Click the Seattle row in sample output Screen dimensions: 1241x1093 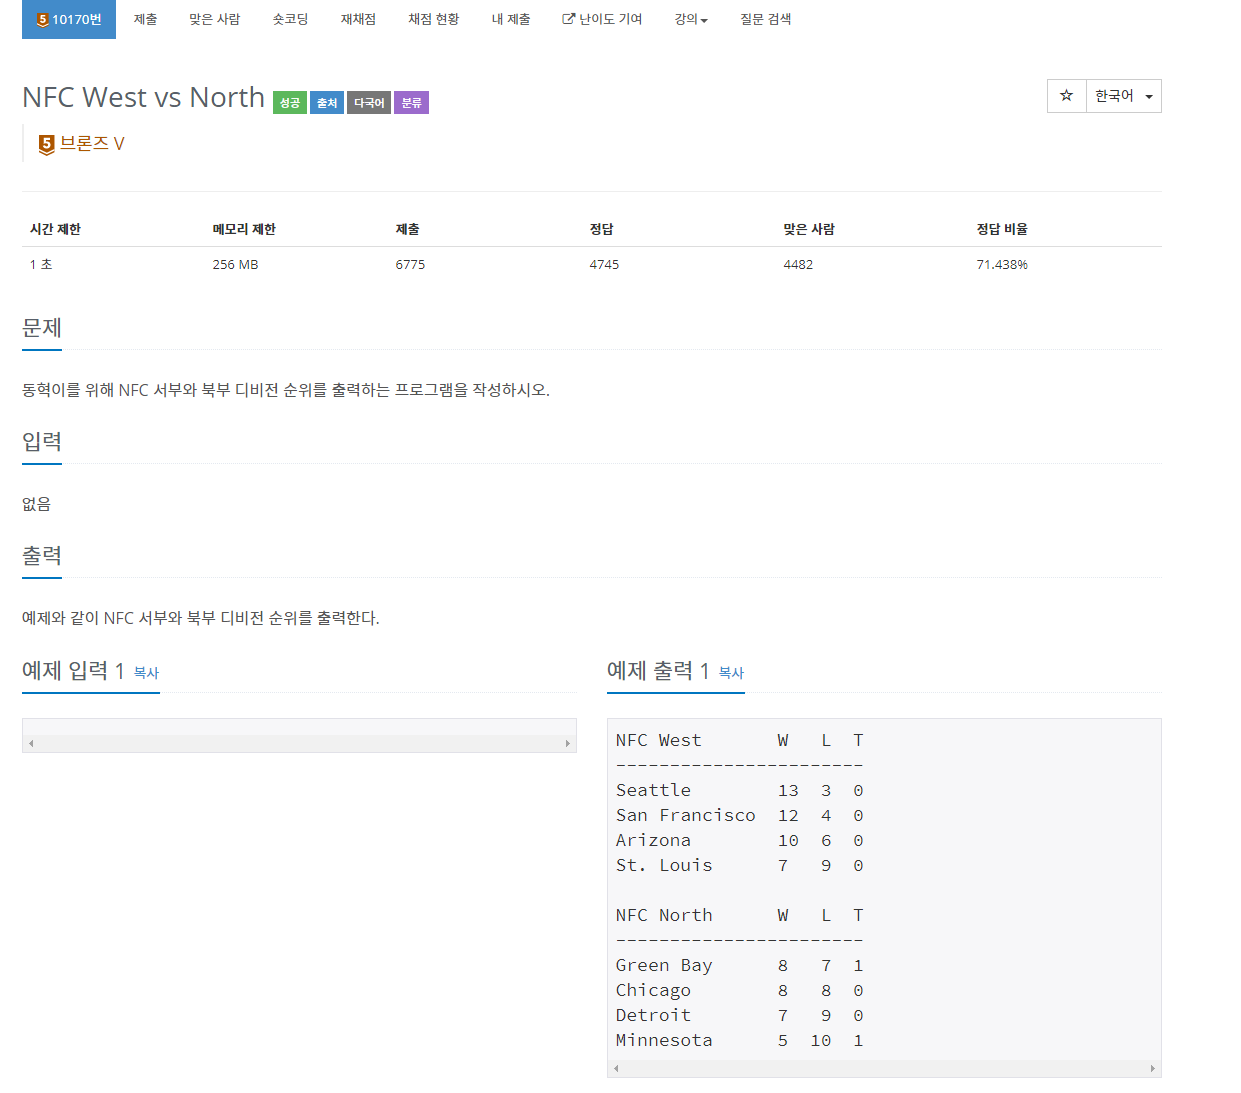740,790
